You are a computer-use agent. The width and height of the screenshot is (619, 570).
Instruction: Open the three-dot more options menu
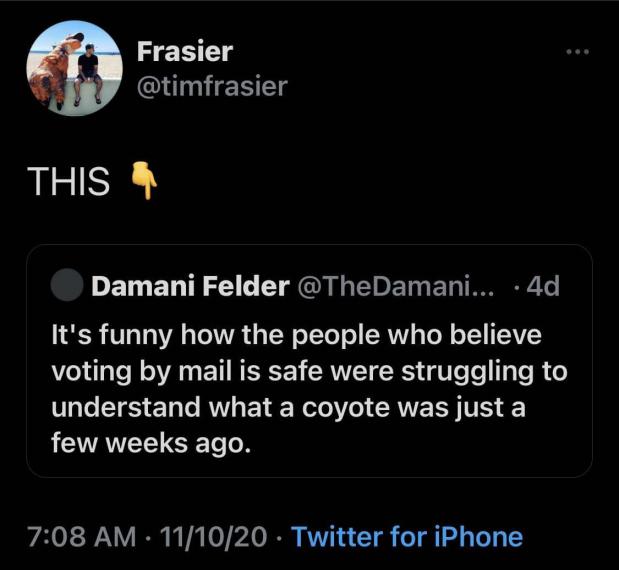[579, 52]
